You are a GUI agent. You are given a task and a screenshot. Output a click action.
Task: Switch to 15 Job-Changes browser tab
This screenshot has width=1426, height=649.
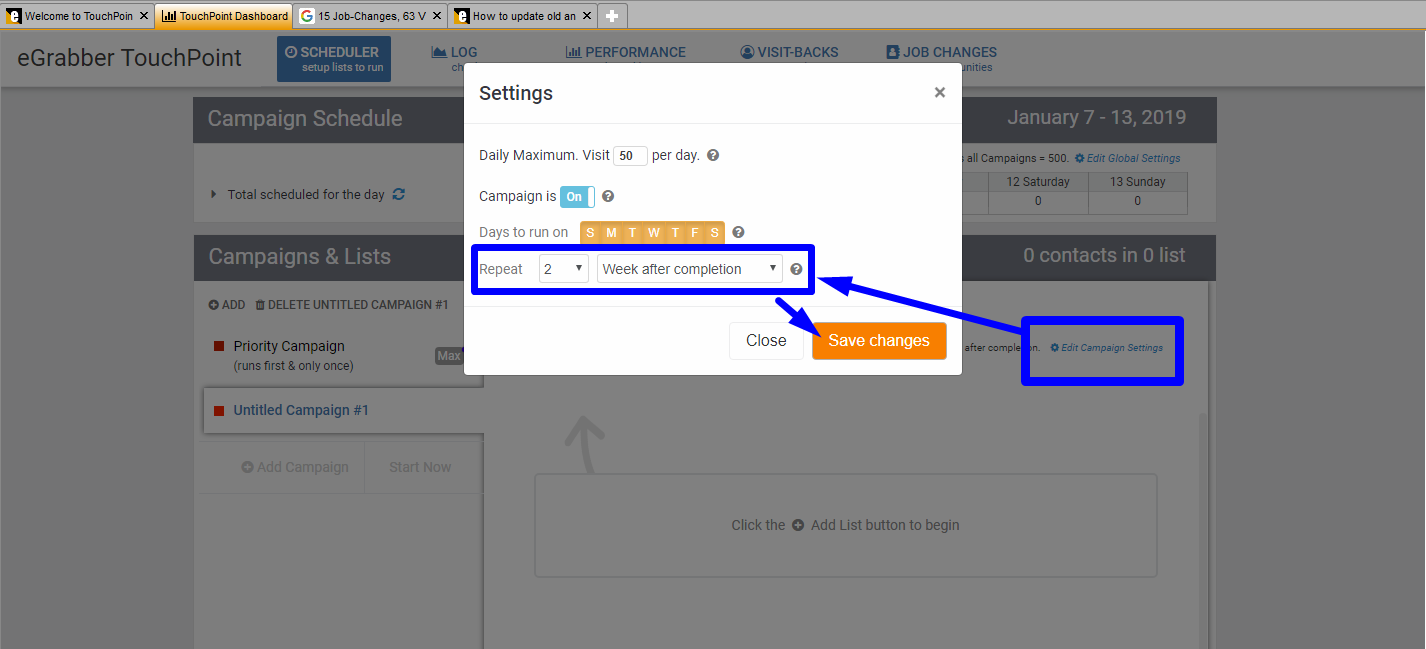(x=370, y=16)
